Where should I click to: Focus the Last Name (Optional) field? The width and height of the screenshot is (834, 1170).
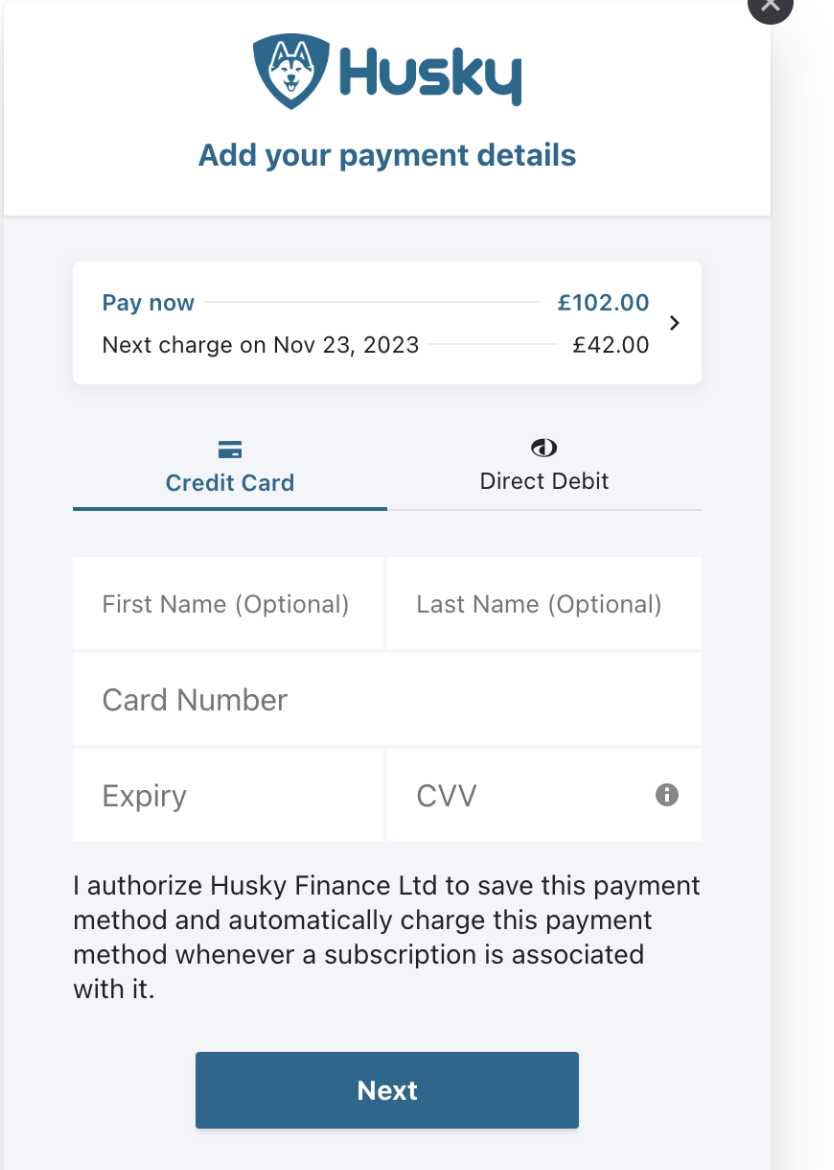coord(543,604)
